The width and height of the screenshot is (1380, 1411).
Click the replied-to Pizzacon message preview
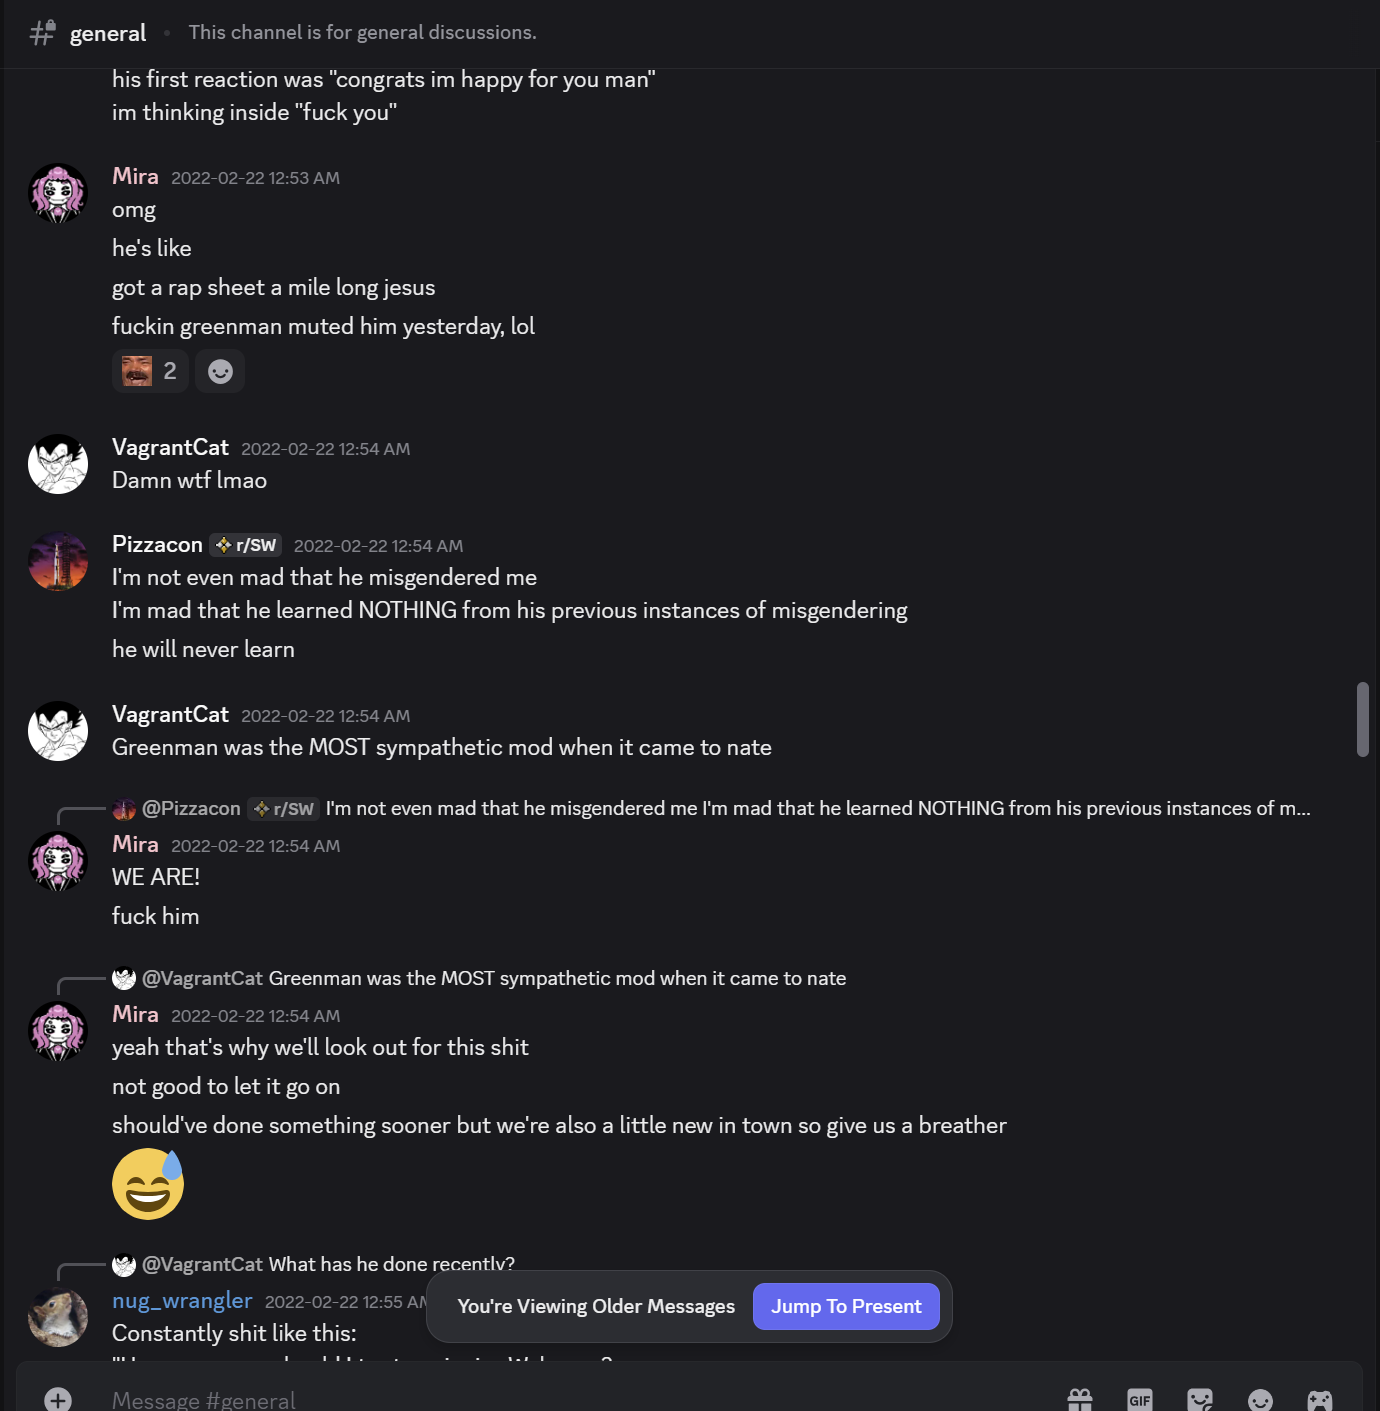(x=817, y=808)
